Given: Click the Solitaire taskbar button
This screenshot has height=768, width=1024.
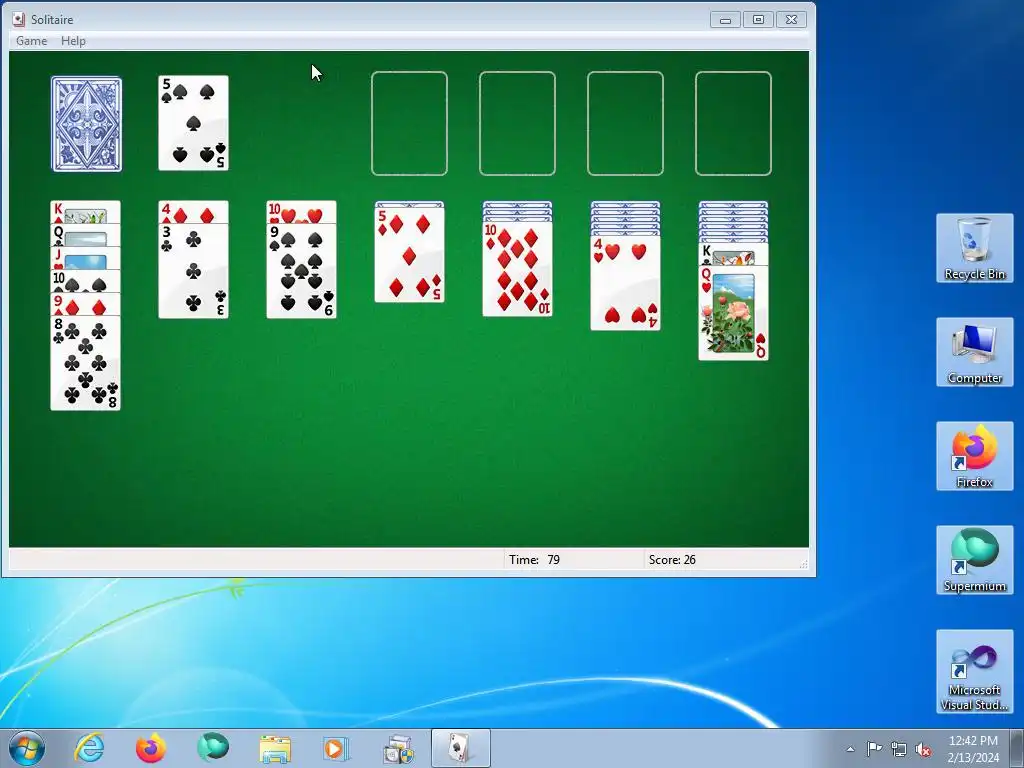Looking at the screenshot, I should [460, 748].
